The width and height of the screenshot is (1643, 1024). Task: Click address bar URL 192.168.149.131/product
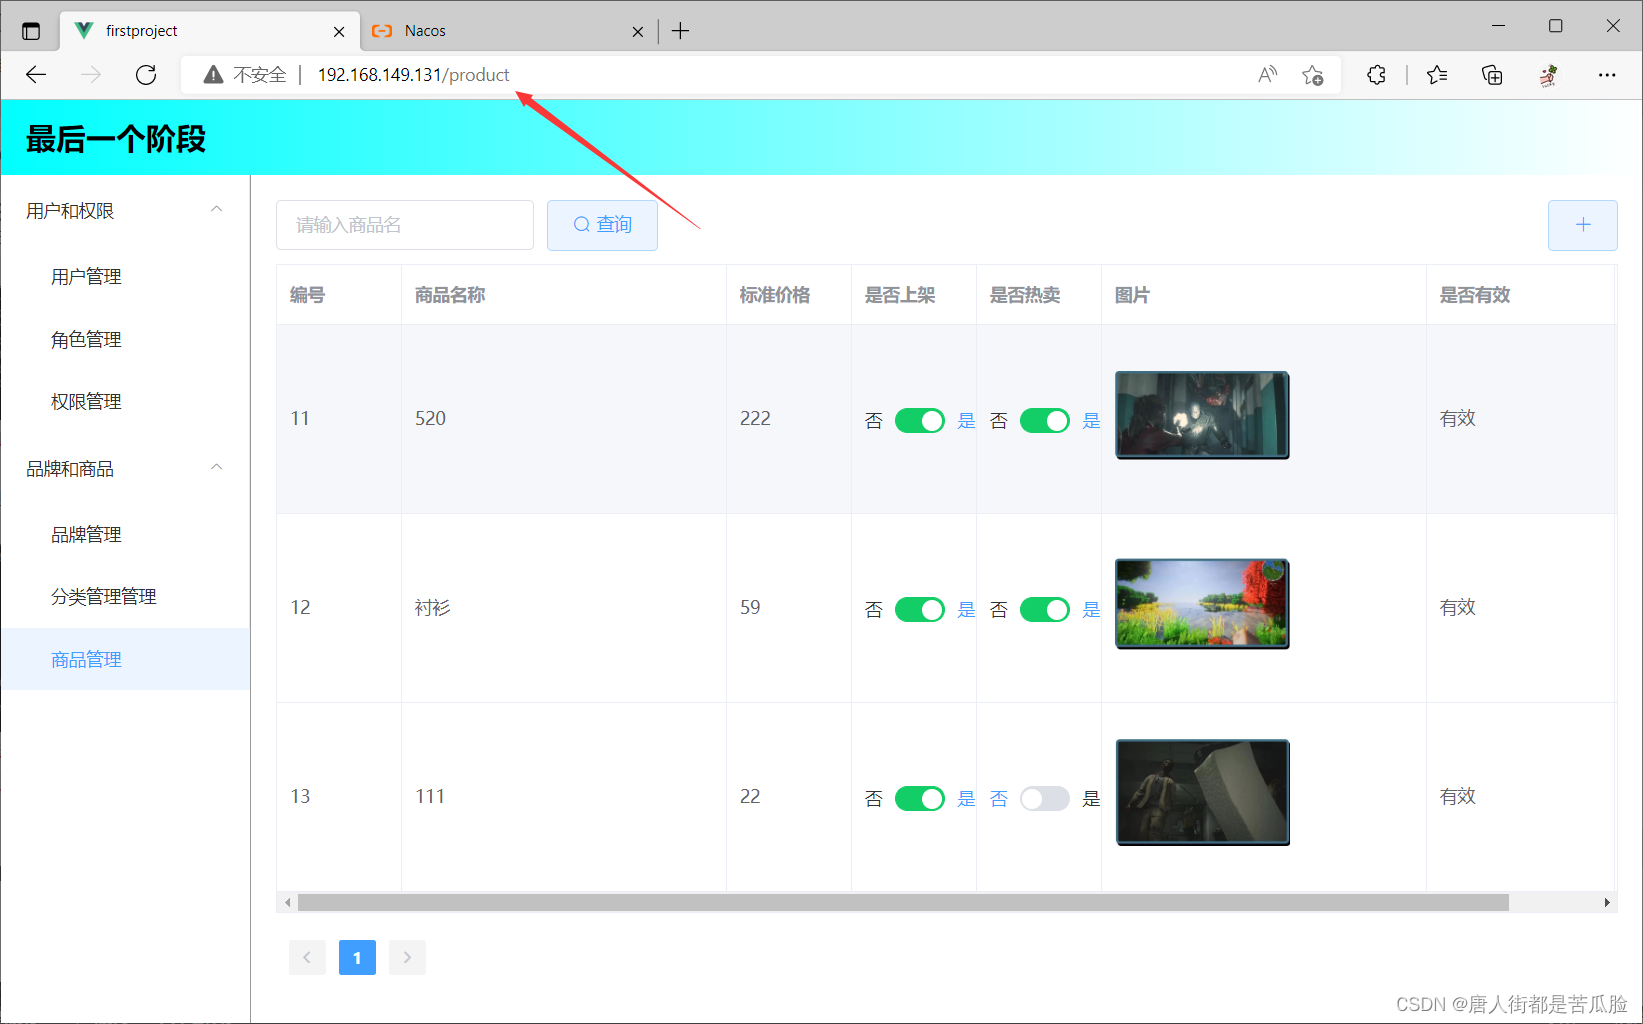pyautogui.click(x=413, y=75)
